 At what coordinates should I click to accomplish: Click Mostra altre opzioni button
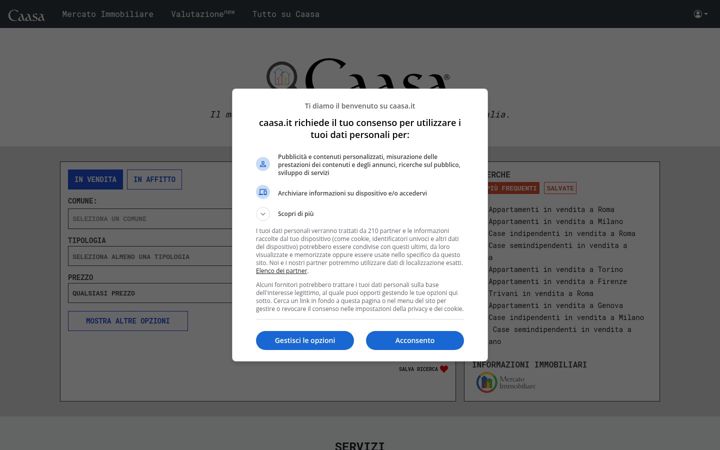point(128,321)
